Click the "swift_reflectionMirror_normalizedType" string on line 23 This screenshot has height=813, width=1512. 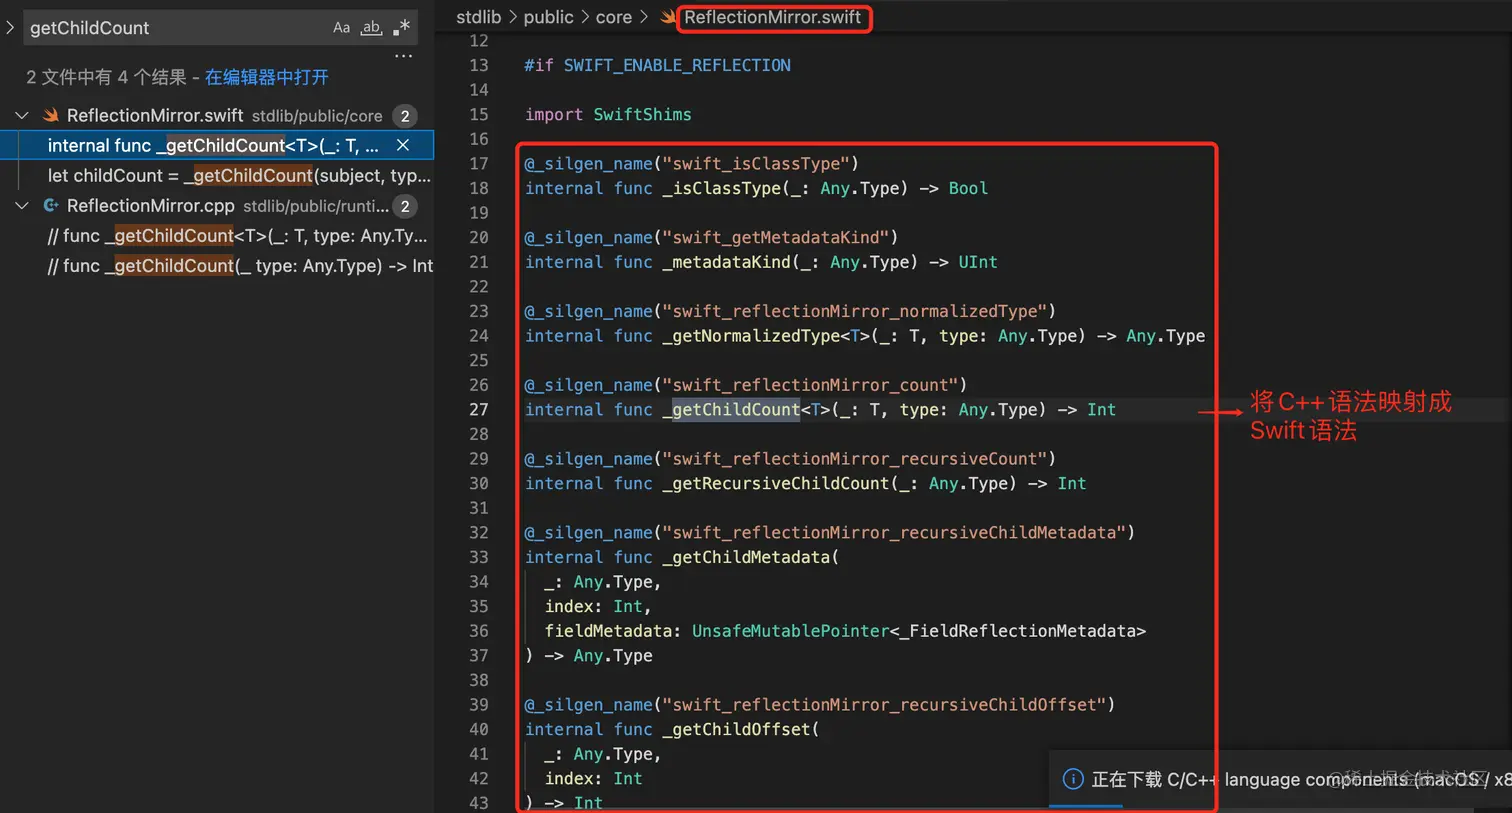point(854,312)
